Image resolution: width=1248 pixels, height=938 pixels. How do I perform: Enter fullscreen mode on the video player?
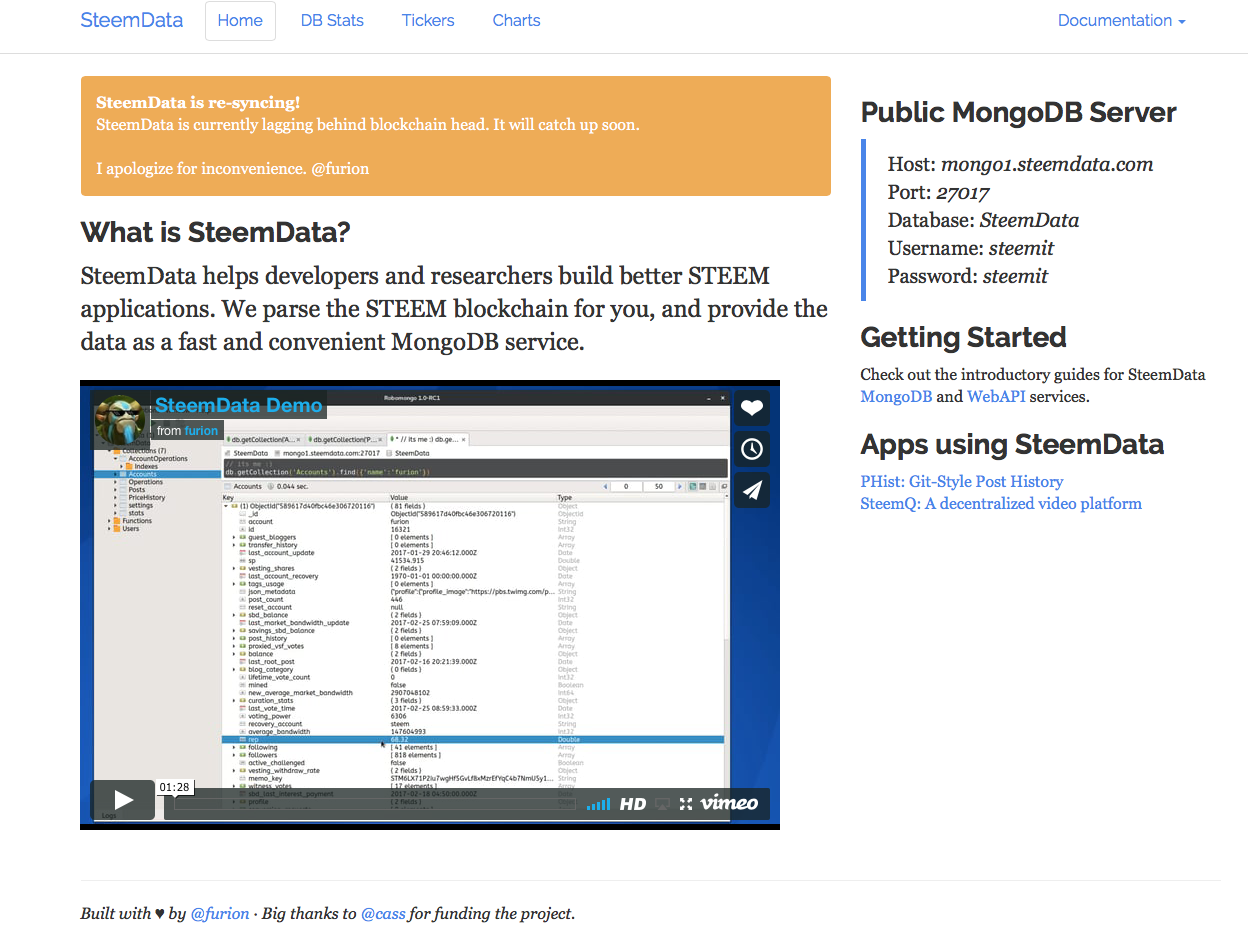(x=686, y=804)
